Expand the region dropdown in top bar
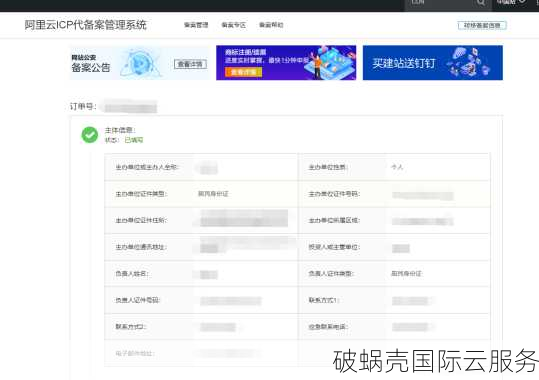The image size is (539, 380). (511, 2)
